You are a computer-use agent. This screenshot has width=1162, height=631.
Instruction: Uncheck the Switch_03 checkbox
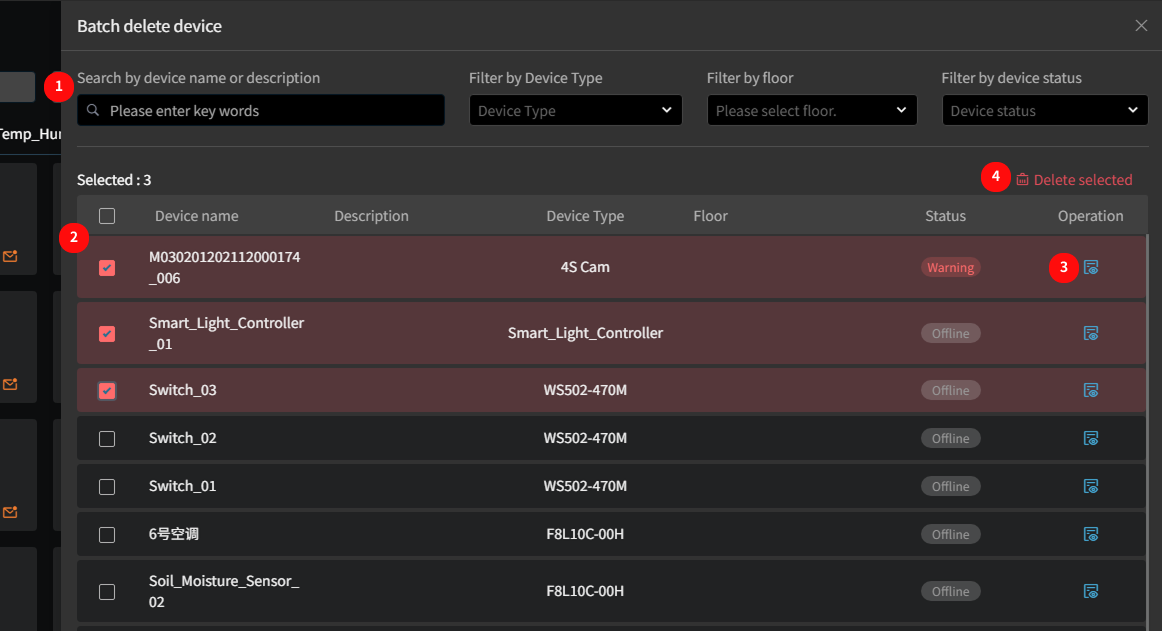pyautogui.click(x=107, y=390)
